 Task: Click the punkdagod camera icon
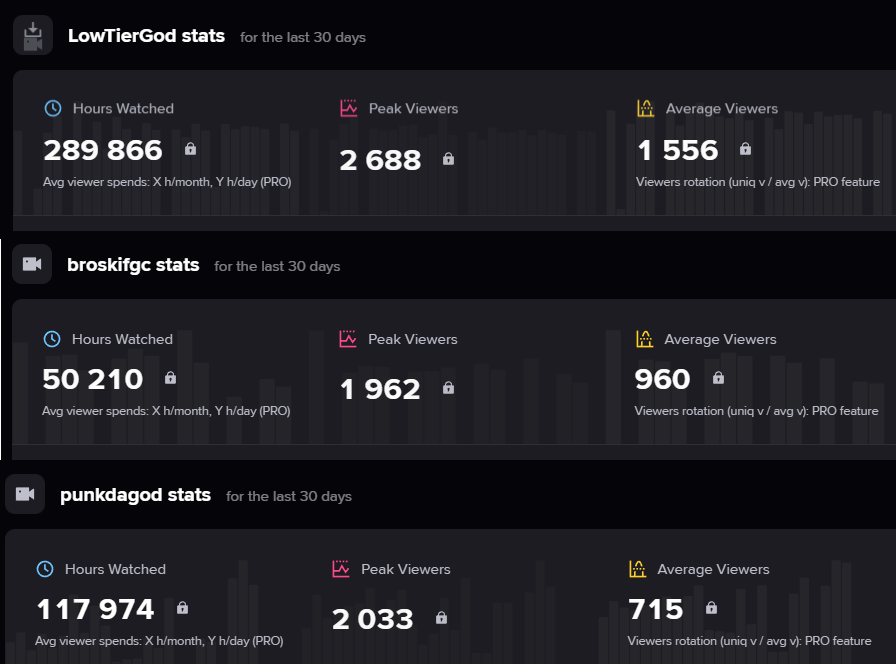click(x=25, y=494)
